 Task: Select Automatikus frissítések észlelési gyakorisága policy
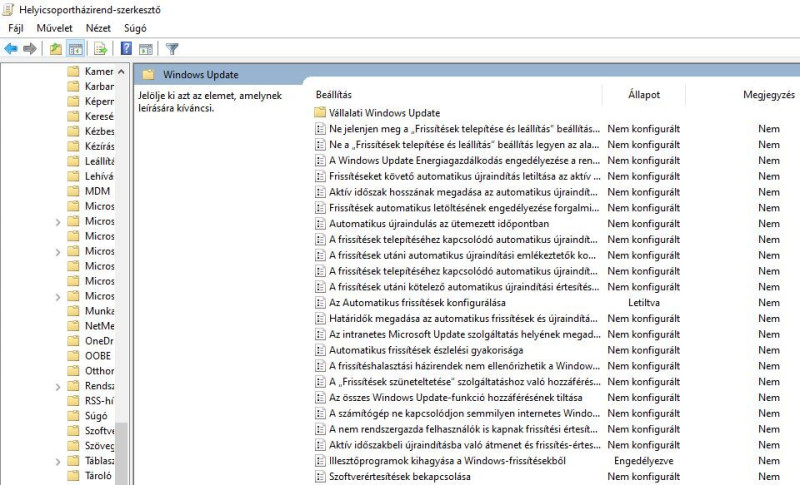click(426, 350)
